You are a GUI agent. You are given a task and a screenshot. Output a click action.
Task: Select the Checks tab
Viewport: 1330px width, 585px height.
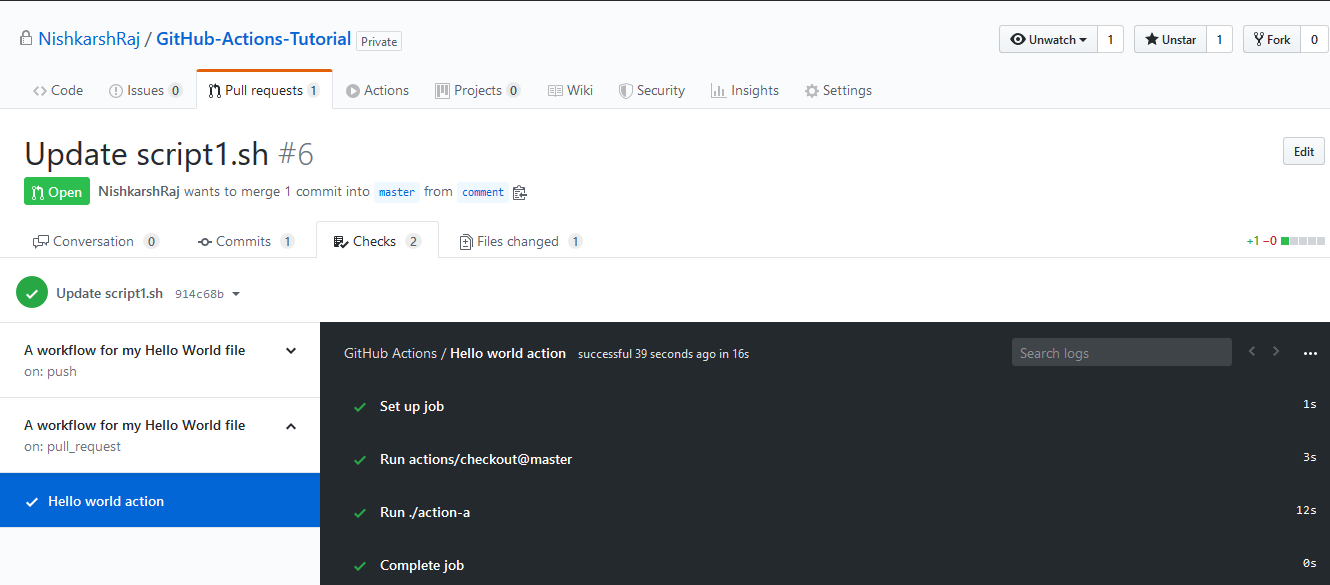pos(377,241)
